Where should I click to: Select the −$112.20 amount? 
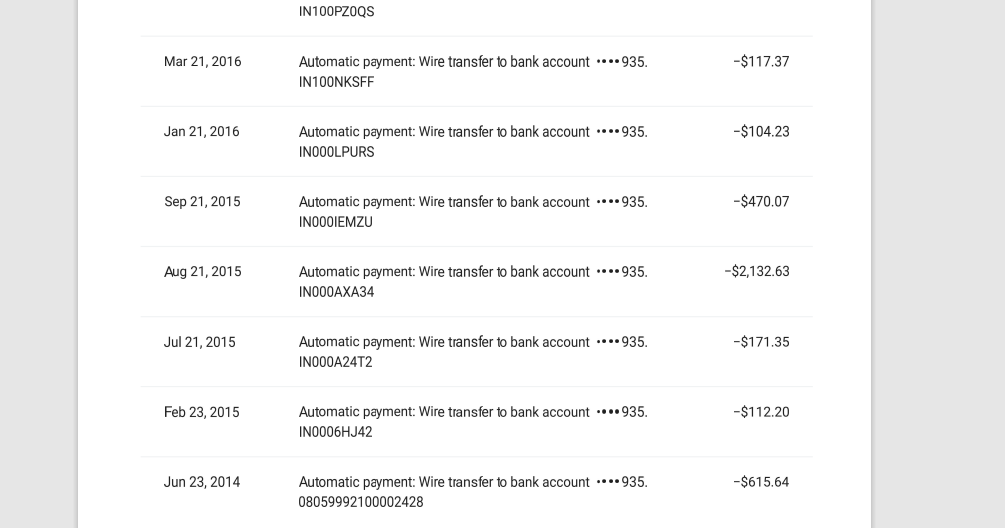click(761, 412)
